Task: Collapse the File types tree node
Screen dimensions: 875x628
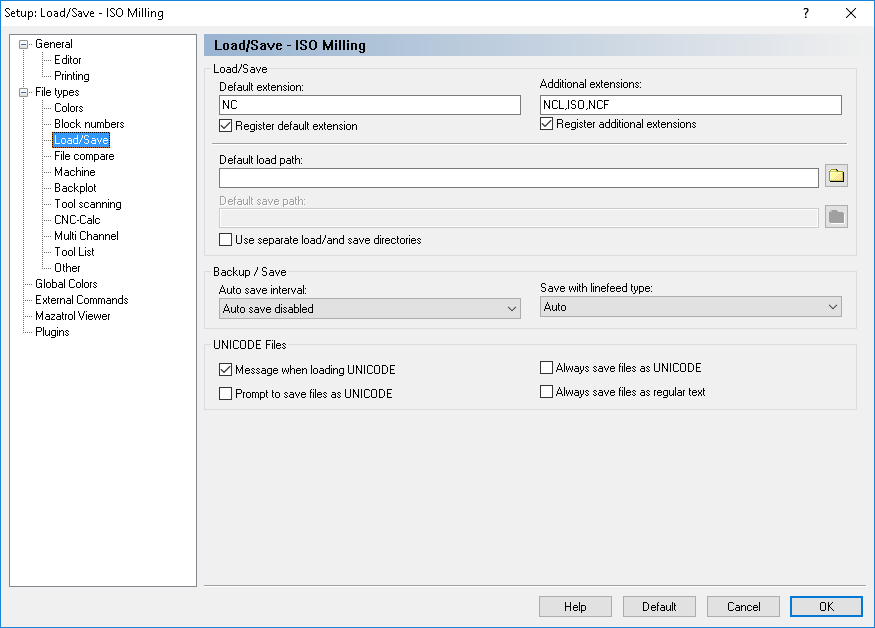Action: point(23,92)
